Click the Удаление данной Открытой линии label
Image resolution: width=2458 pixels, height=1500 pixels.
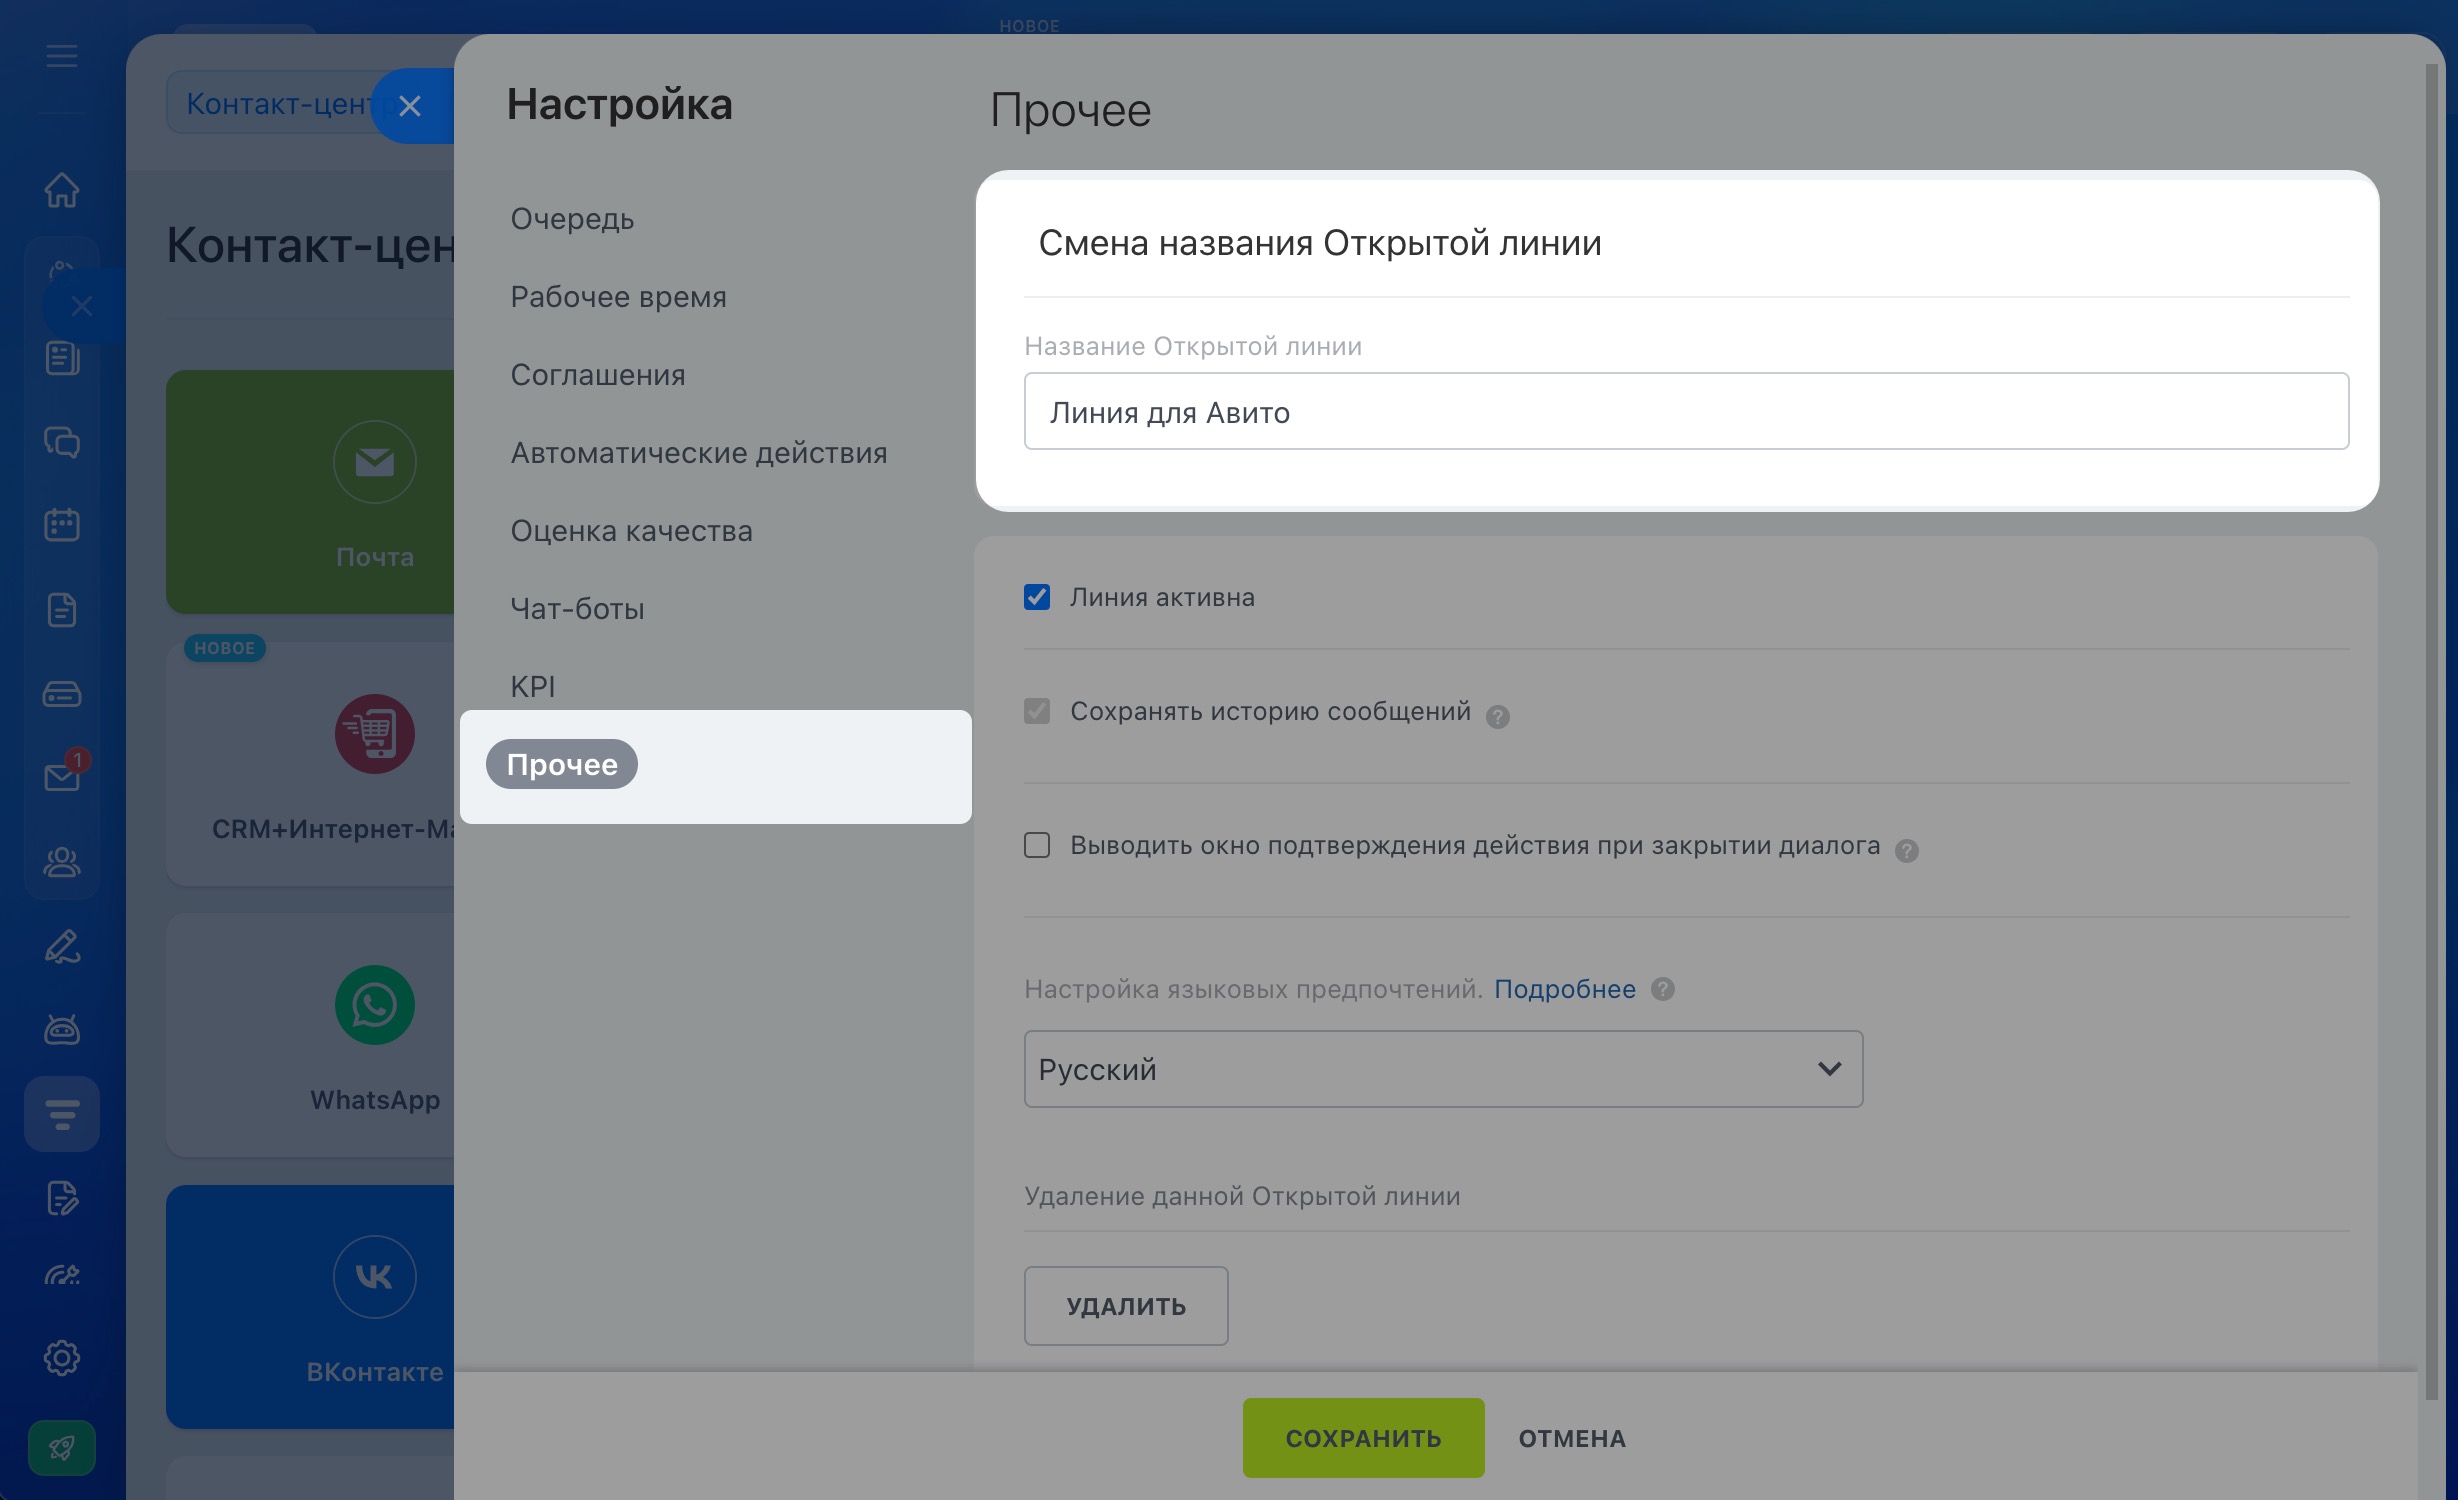click(1242, 1196)
